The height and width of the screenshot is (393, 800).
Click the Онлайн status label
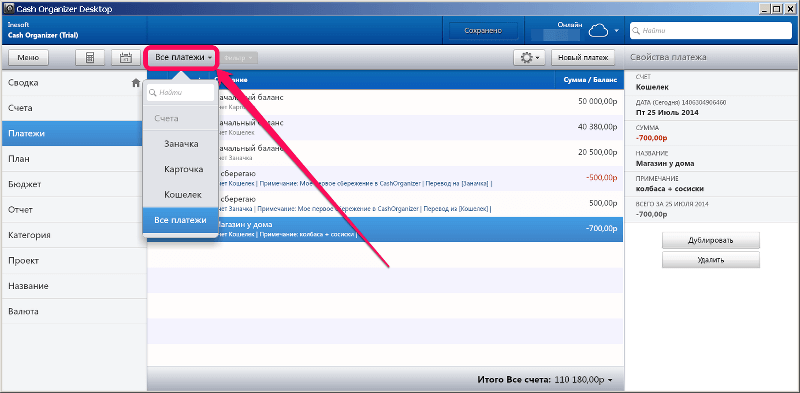click(x=570, y=24)
